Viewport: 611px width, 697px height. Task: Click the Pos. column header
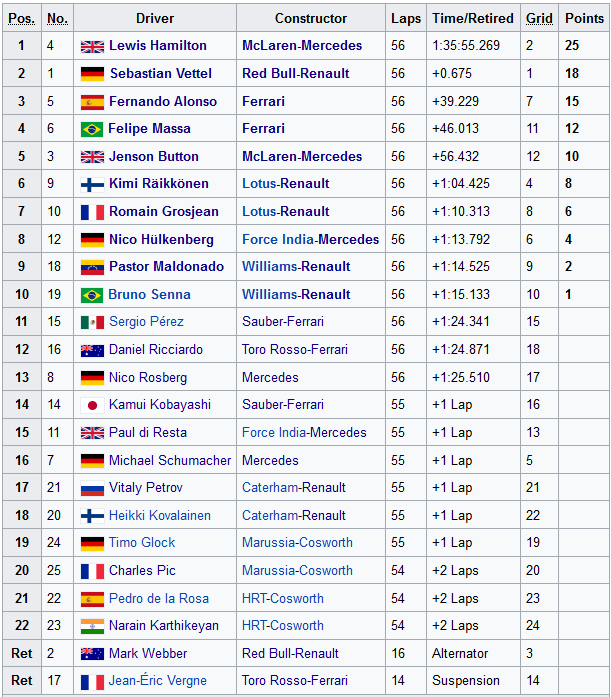21,18
